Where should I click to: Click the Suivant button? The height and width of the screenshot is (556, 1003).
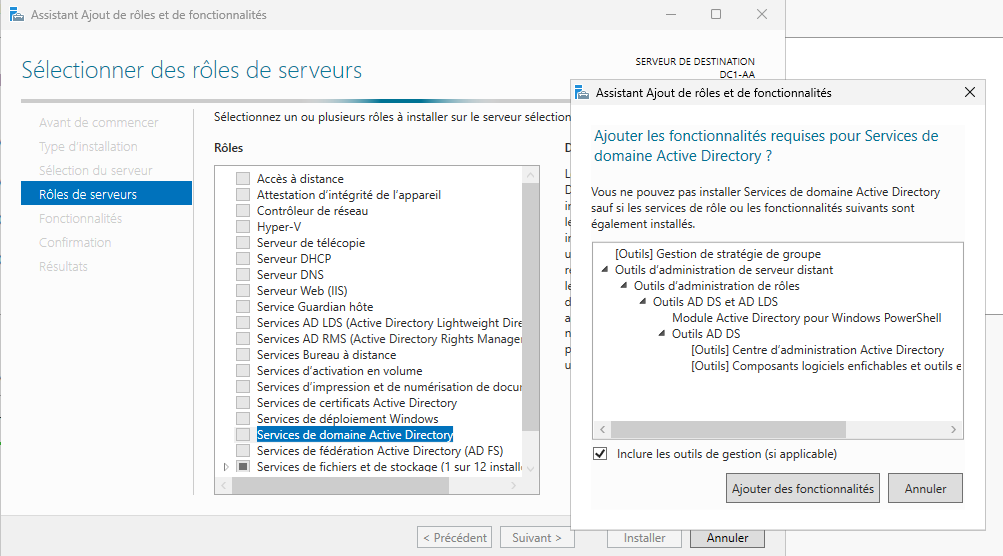537,538
